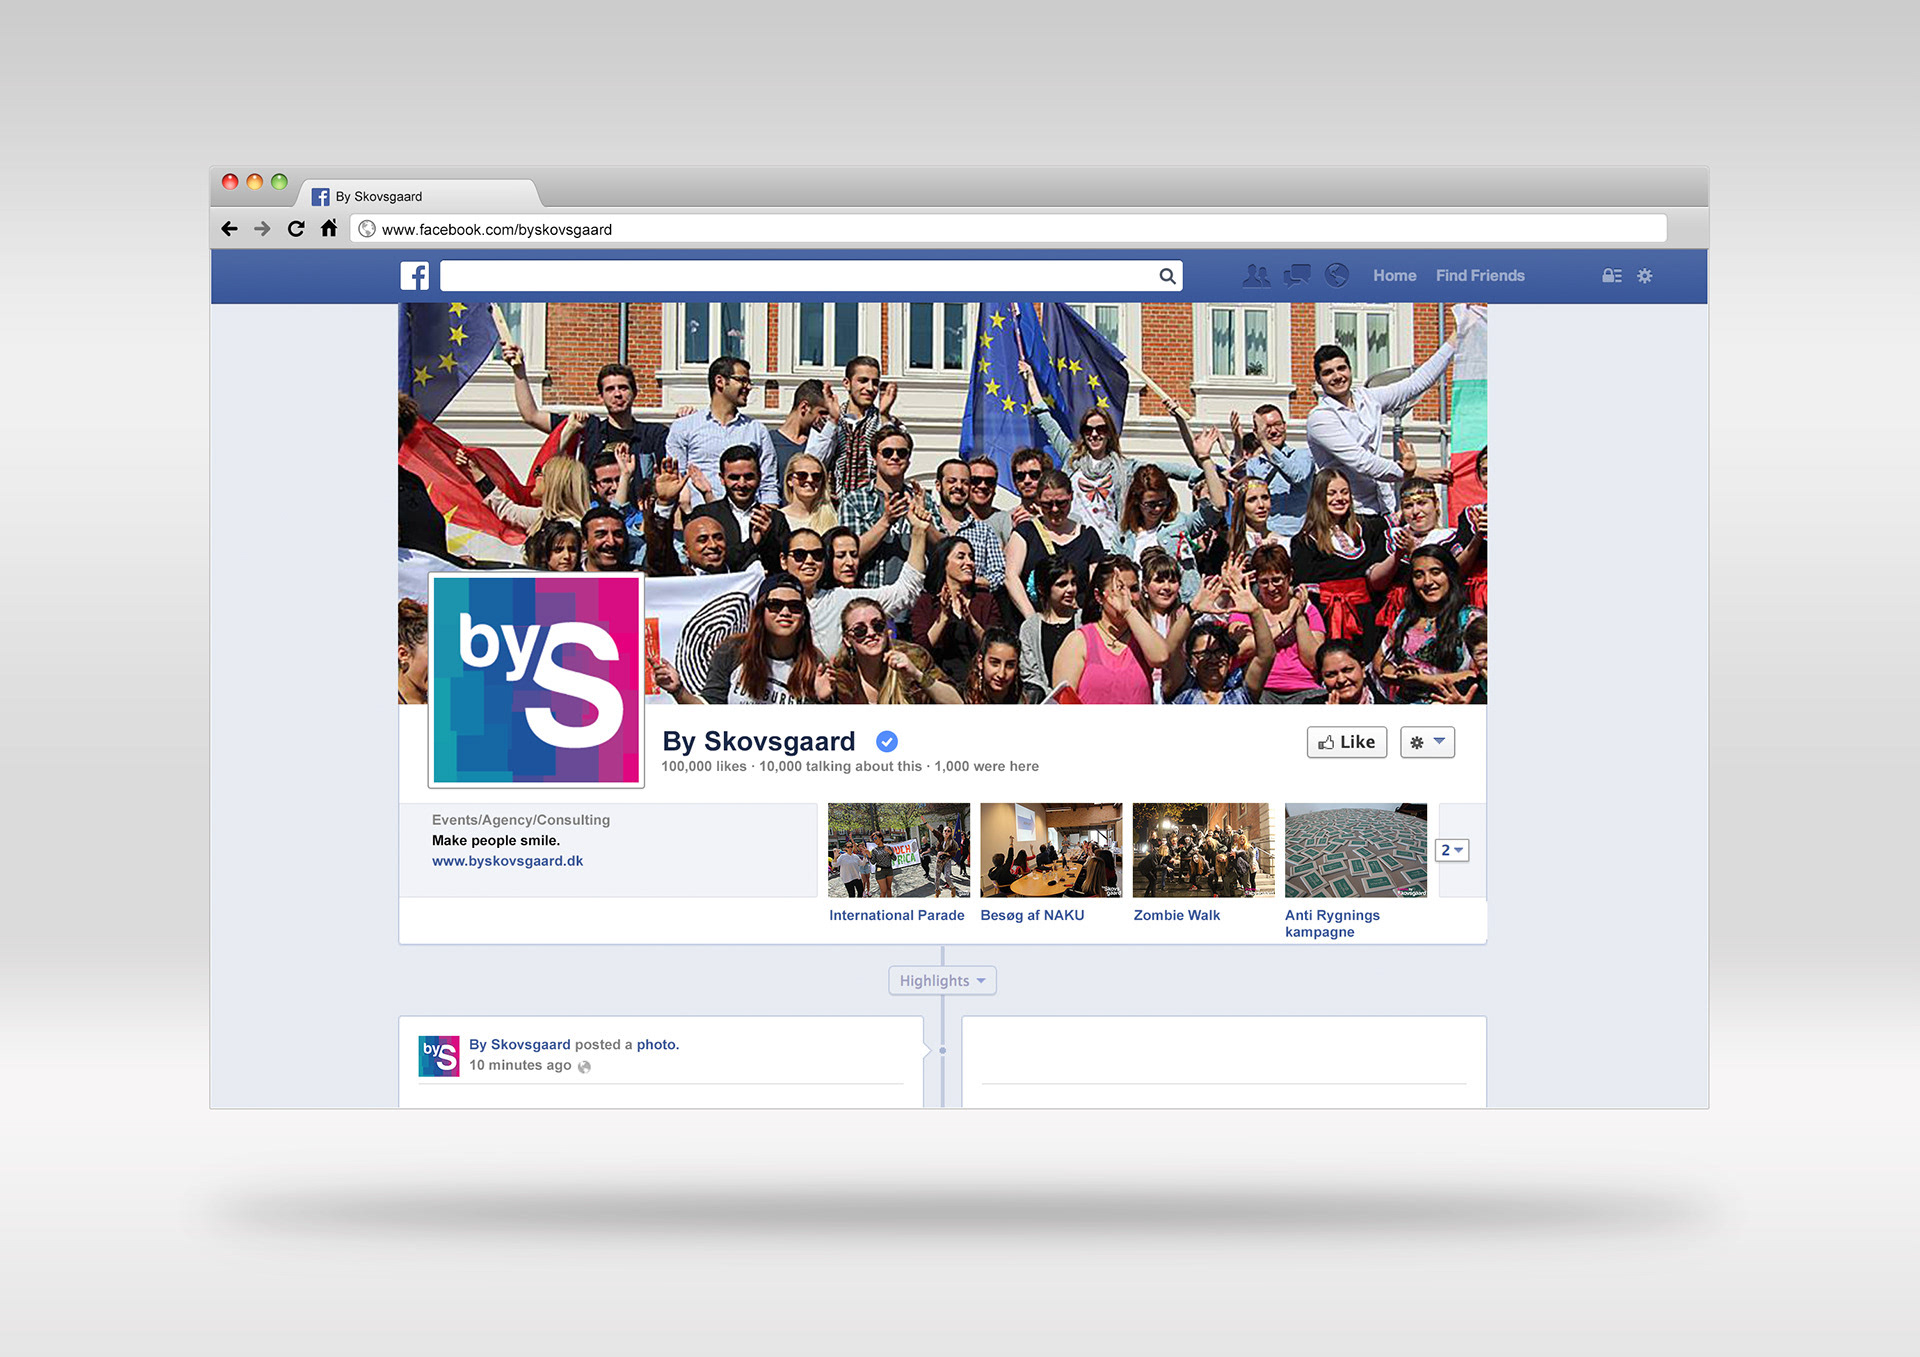Expand more apps with the 2 dropdown
The width and height of the screenshot is (1920, 1357).
coord(1452,850)
